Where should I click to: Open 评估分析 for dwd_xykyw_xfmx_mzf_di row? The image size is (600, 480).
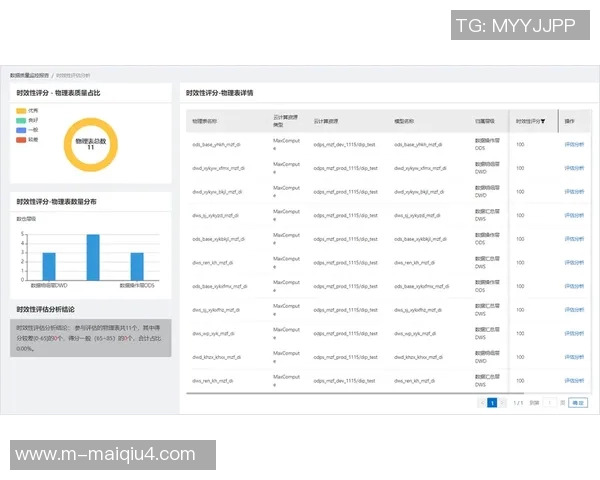[x=575, y=168]
